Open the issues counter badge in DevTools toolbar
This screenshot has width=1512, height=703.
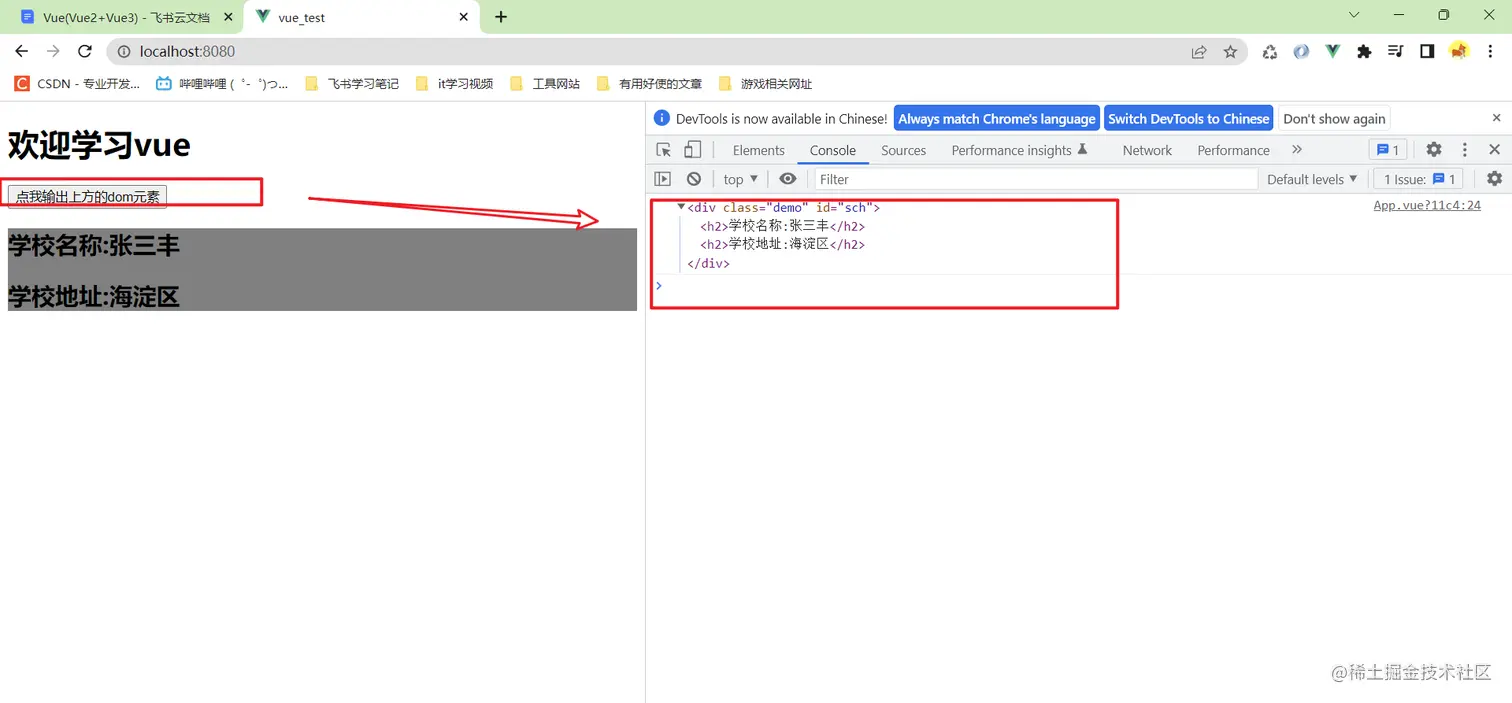(1388, 150)
